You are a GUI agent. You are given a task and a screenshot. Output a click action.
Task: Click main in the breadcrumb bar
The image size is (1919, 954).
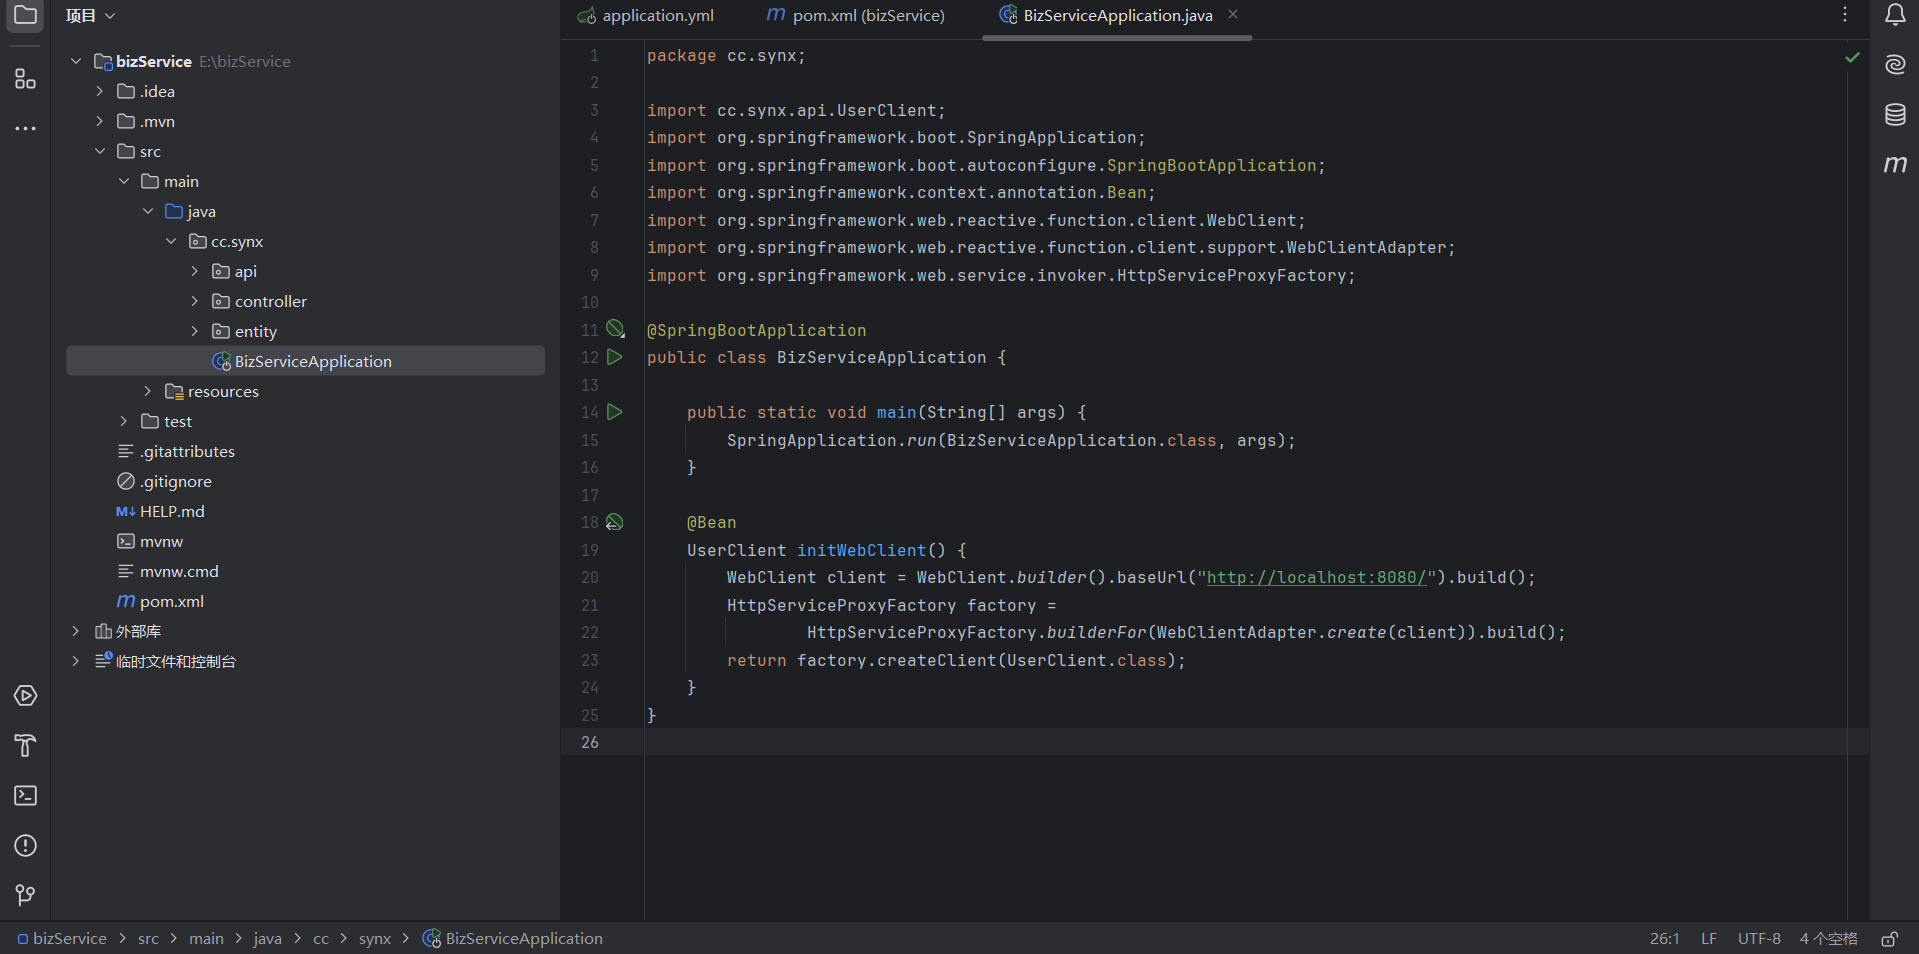[x=206, y=939]
